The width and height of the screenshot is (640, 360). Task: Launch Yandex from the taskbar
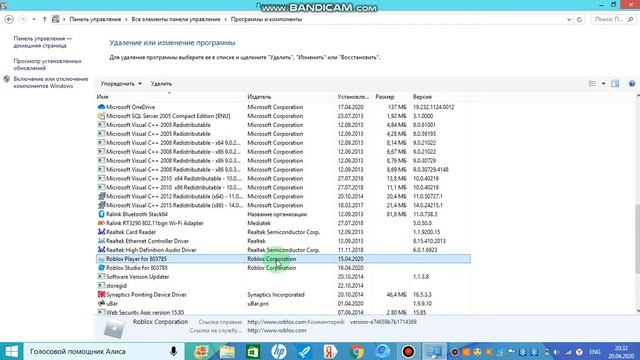[330, 351]
